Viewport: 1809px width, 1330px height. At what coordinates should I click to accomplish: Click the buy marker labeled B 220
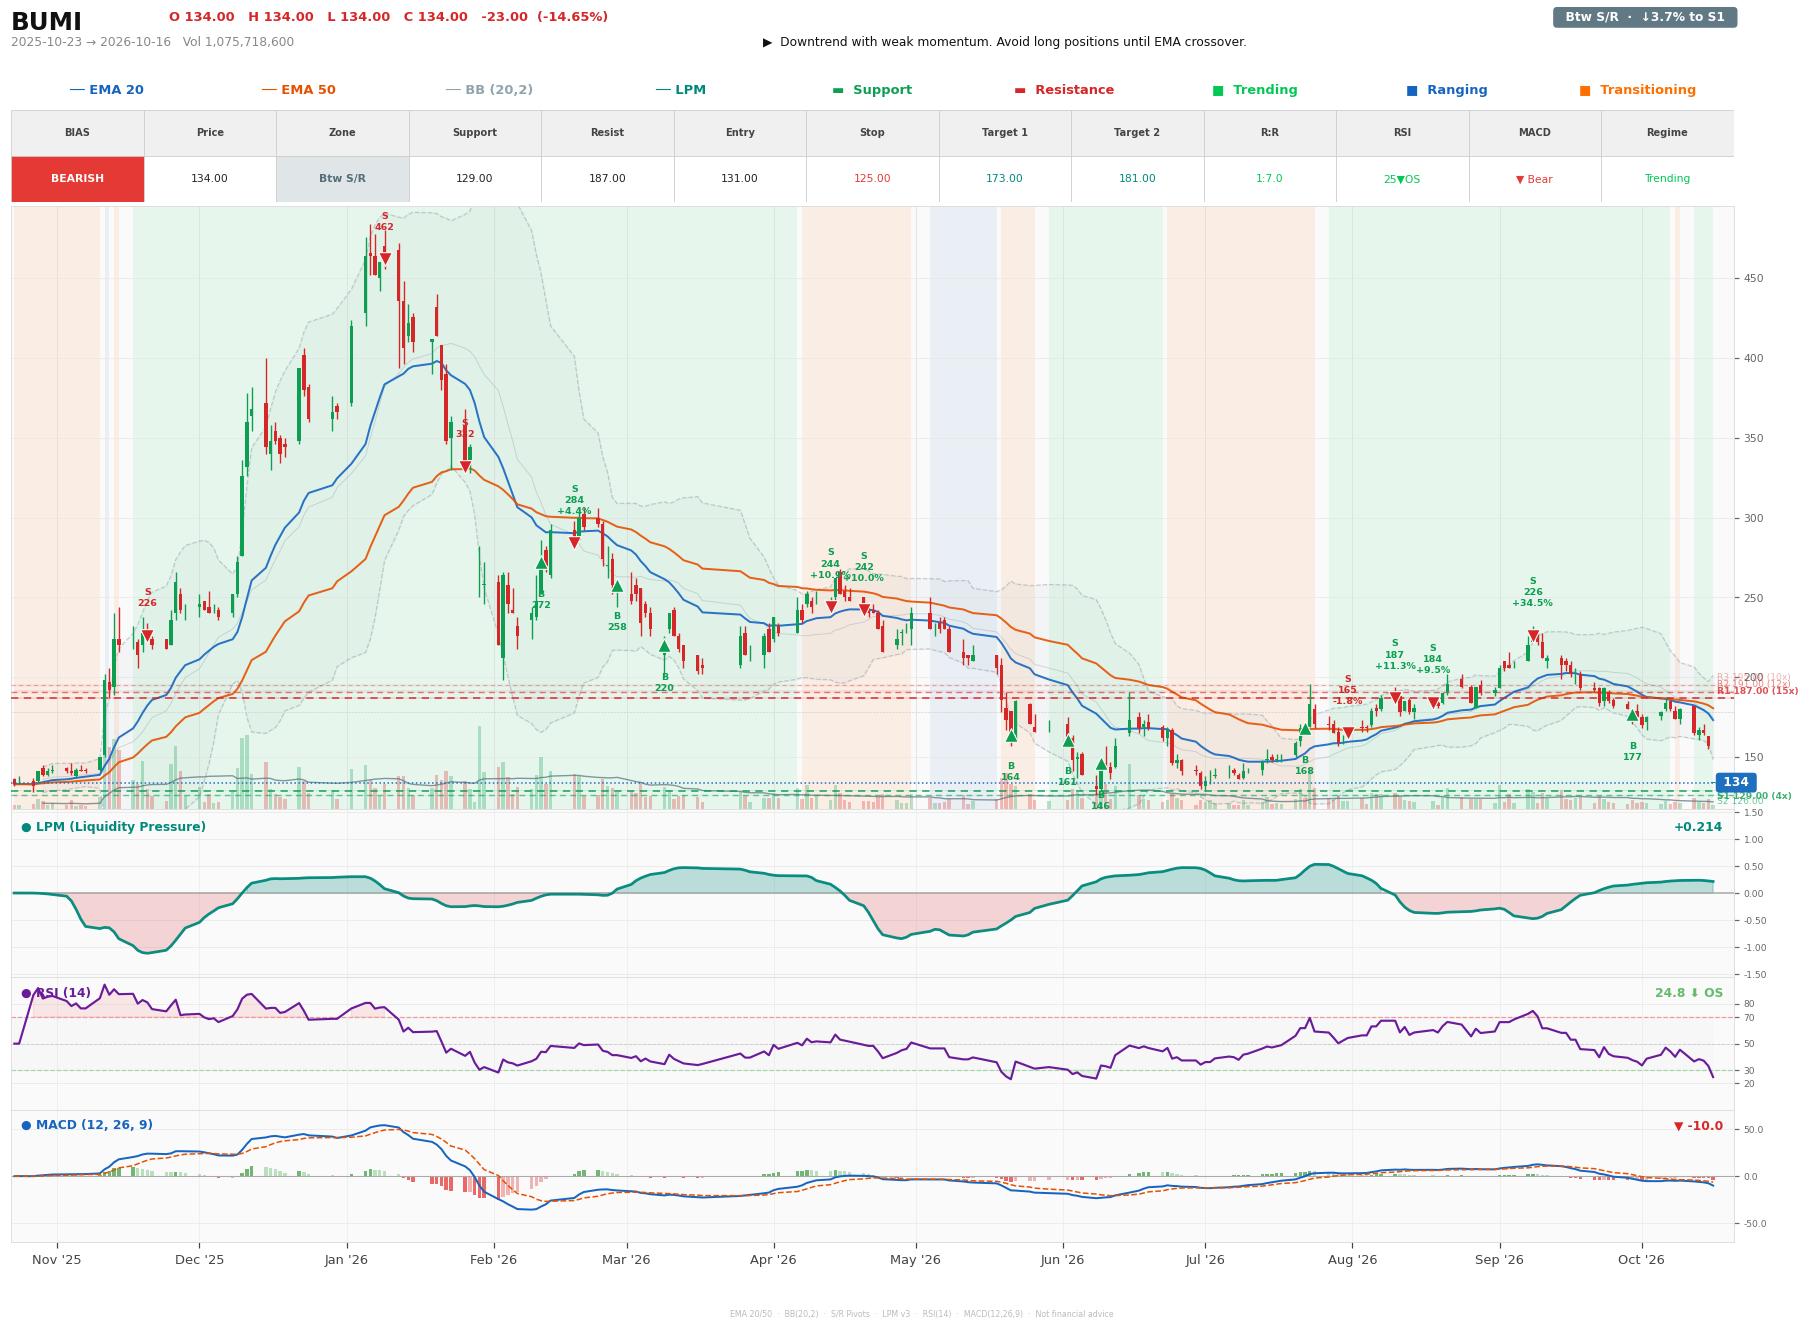click(664, 647)
